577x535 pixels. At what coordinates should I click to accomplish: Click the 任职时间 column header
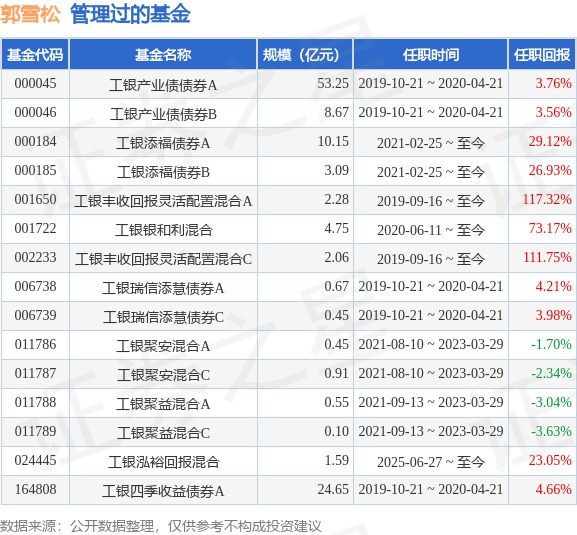[431, 55]
